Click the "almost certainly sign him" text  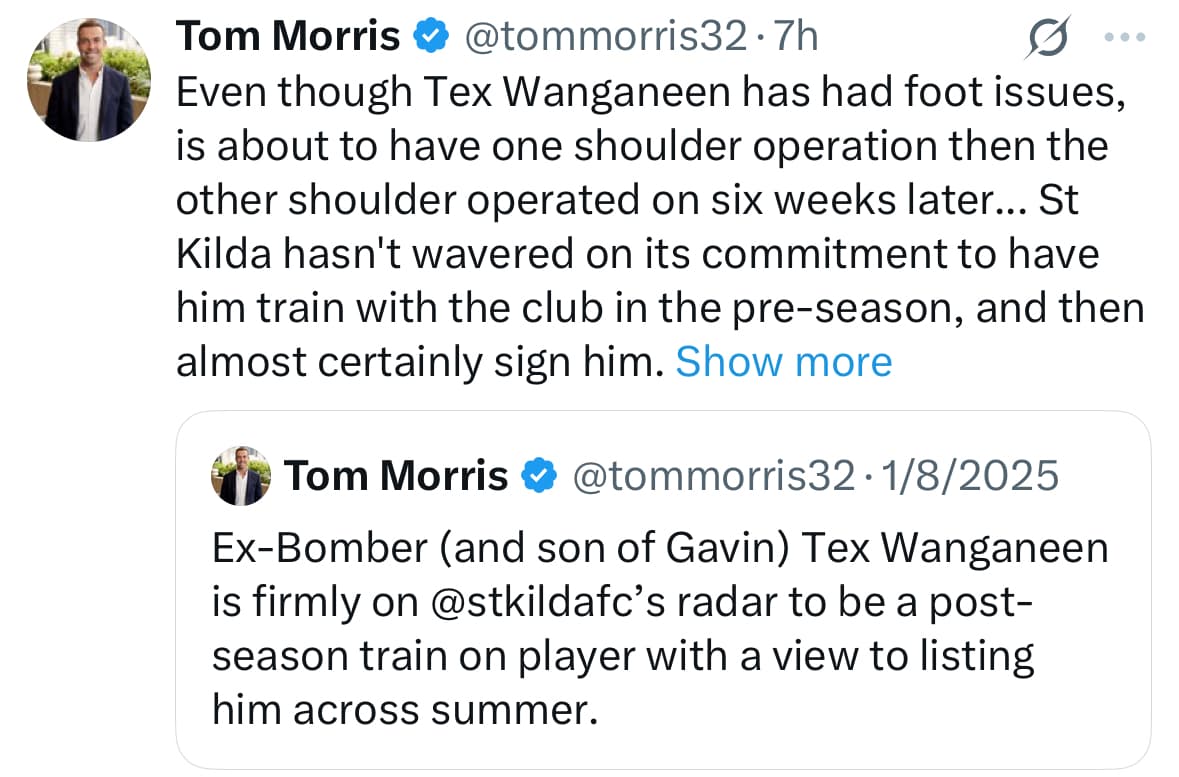point(420,362)
